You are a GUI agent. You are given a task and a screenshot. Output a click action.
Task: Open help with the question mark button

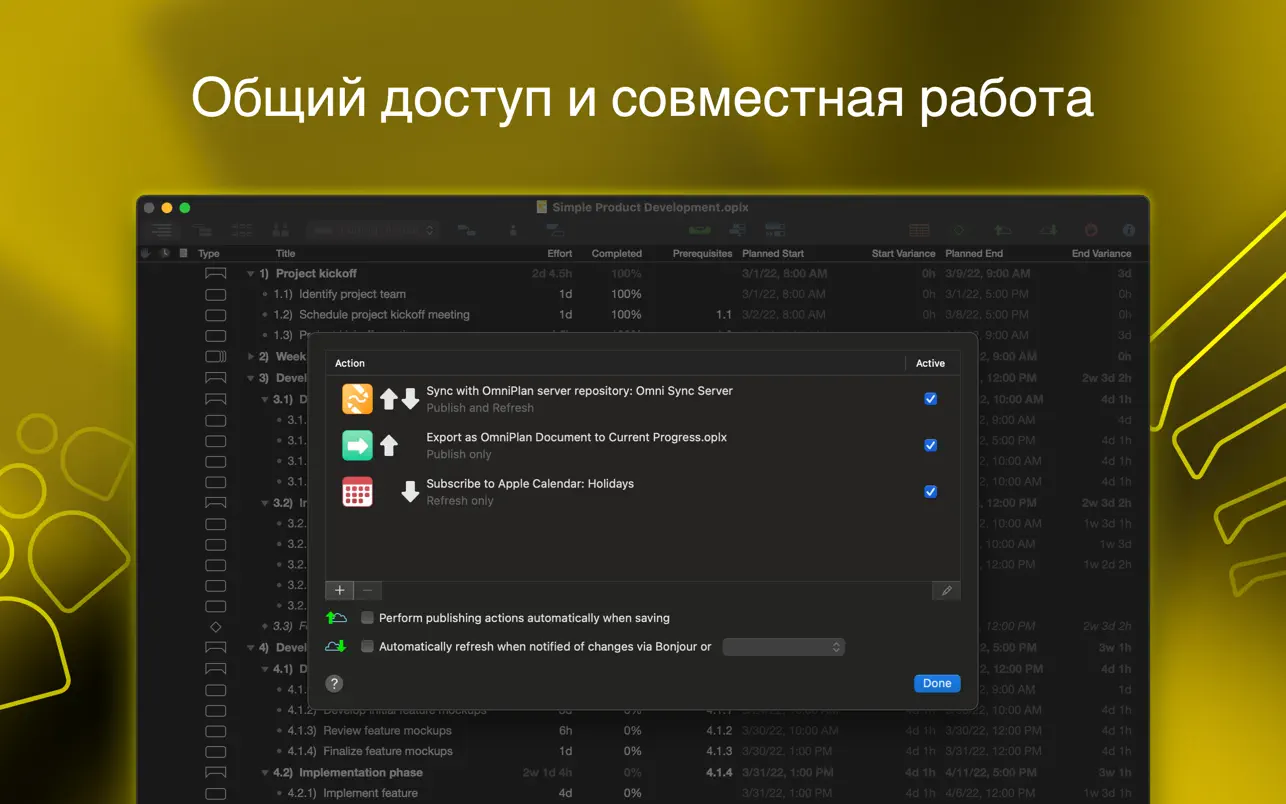tap(335, 683)
